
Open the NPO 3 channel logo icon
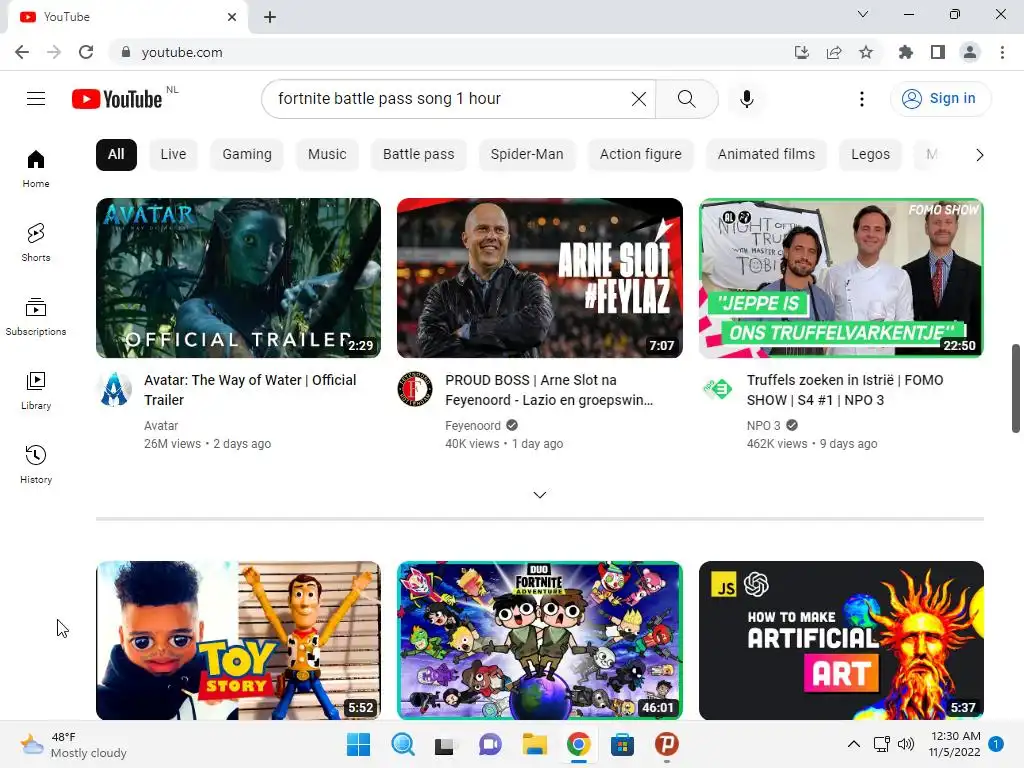click(717, 389)
